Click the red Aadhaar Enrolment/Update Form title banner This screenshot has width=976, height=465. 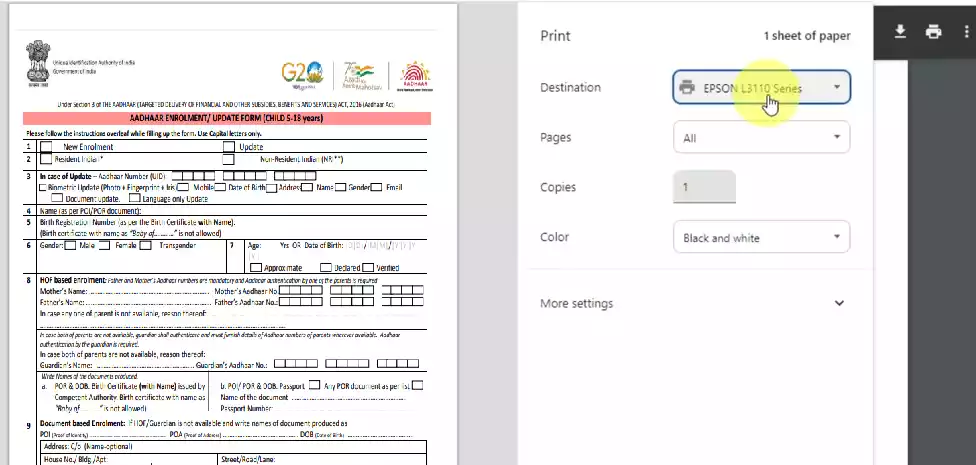tap(226, 118)
